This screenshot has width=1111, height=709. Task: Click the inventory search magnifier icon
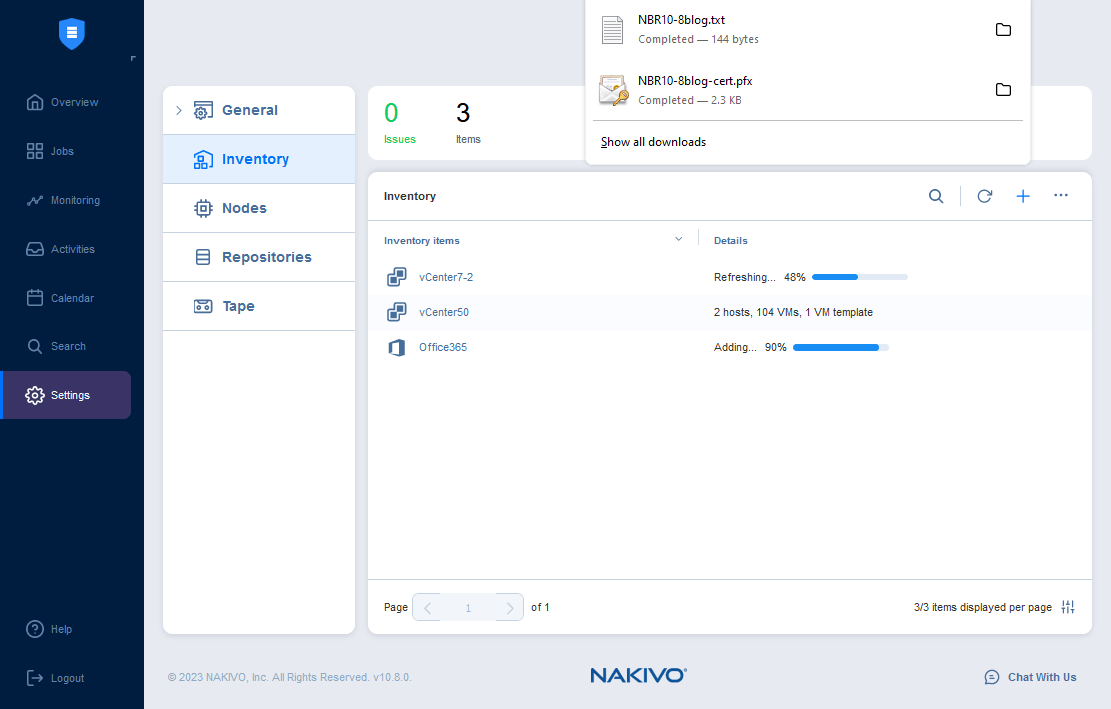pos(936,196)
